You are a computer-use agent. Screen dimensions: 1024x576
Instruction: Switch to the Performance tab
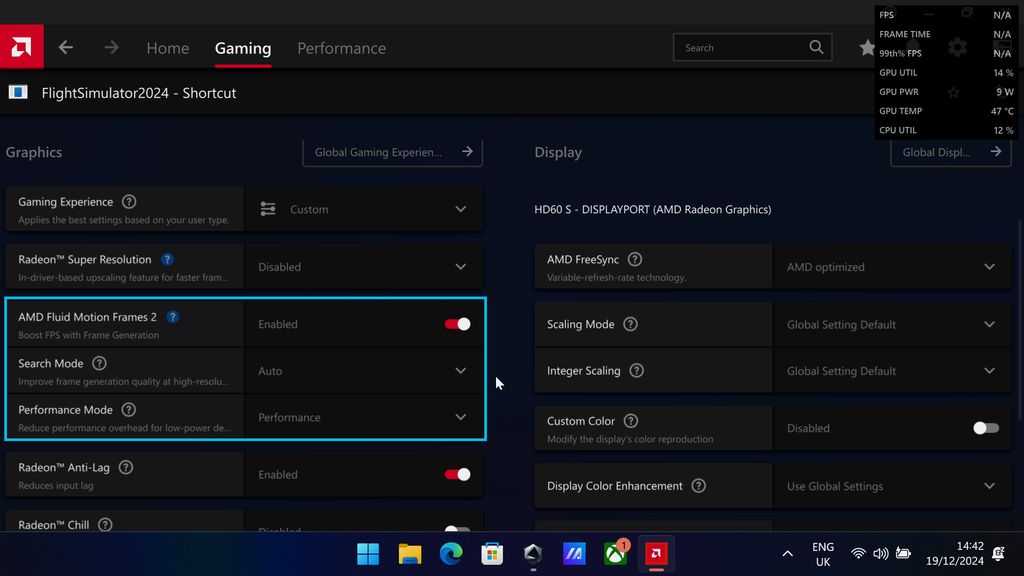coord(341,47)
